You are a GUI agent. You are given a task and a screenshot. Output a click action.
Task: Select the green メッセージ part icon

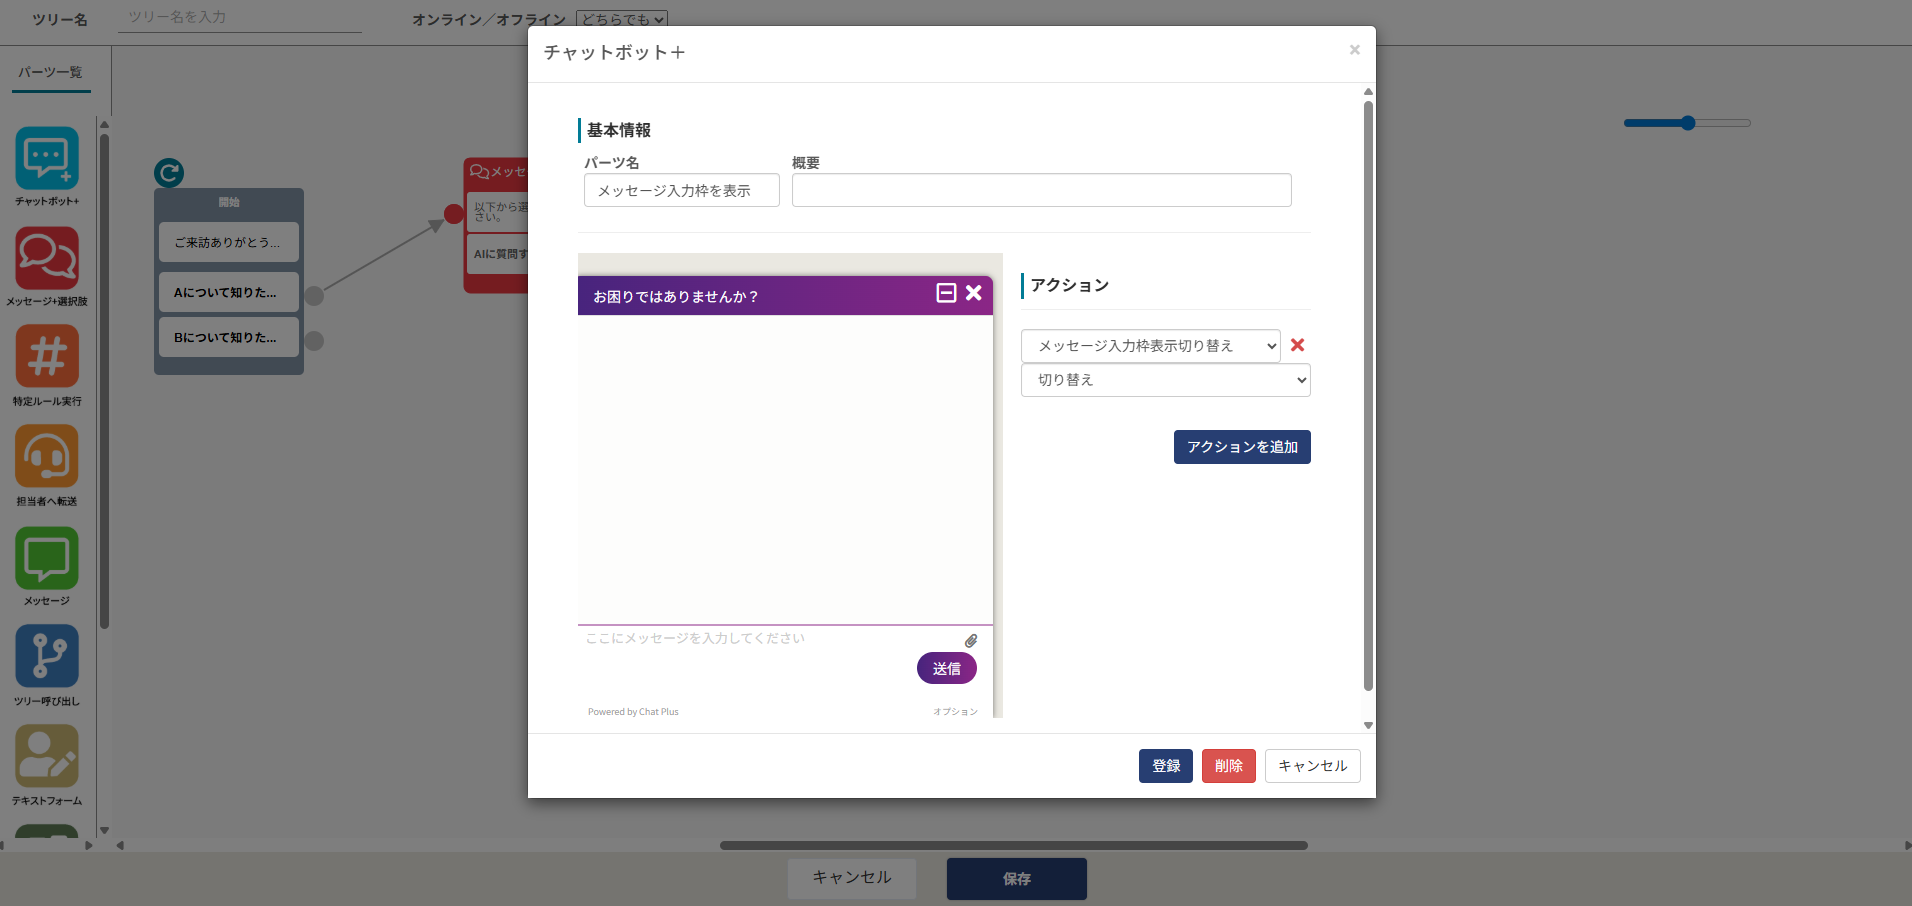click(x=47, y=557)
